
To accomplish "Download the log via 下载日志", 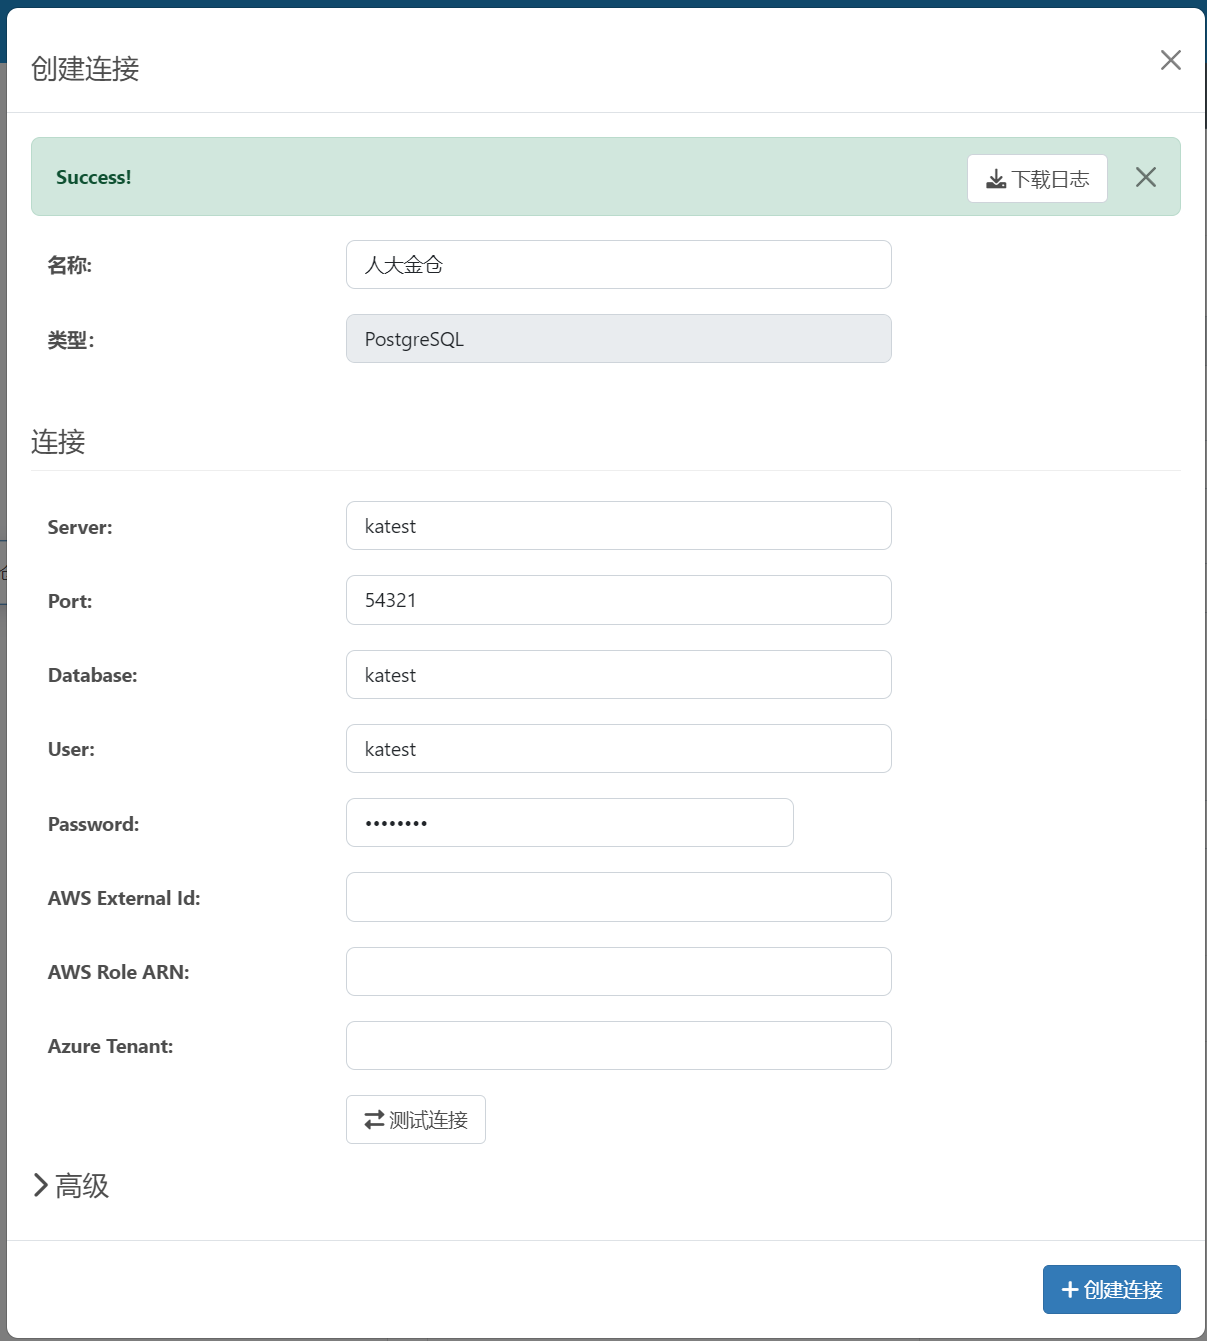I will (1037, 178).
